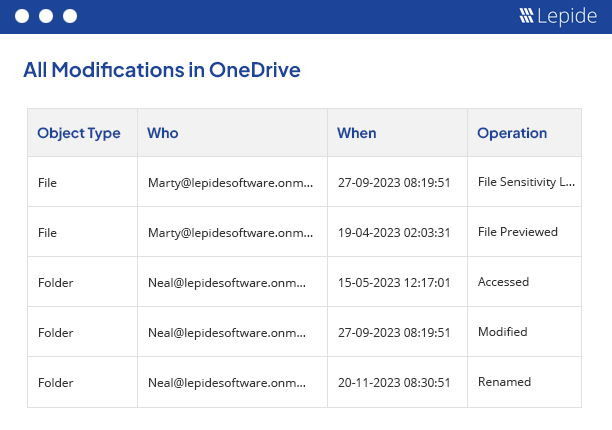The height and width of the screenshot is (430, 612).
Task: Click timestamp 27-09-2023 08:19:51 in File row
Action: tap(394, 183)
